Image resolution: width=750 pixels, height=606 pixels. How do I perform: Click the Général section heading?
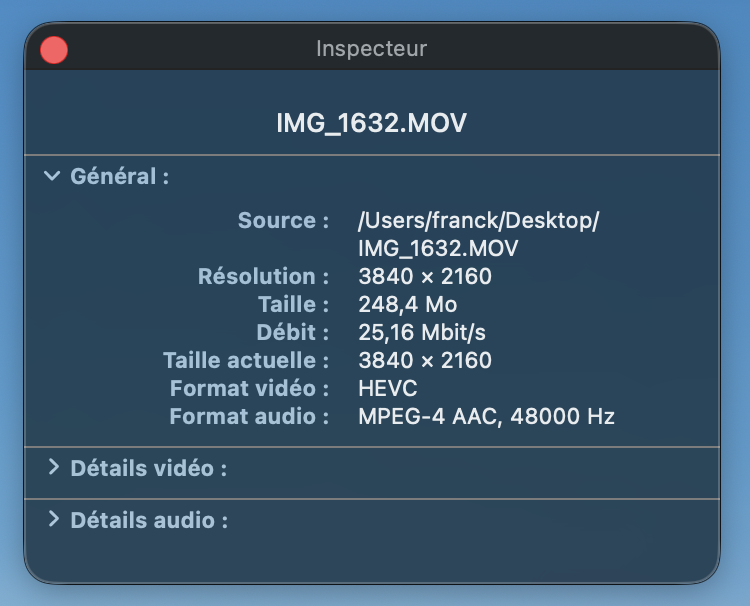pyautogui.click(x=119, y=177)
